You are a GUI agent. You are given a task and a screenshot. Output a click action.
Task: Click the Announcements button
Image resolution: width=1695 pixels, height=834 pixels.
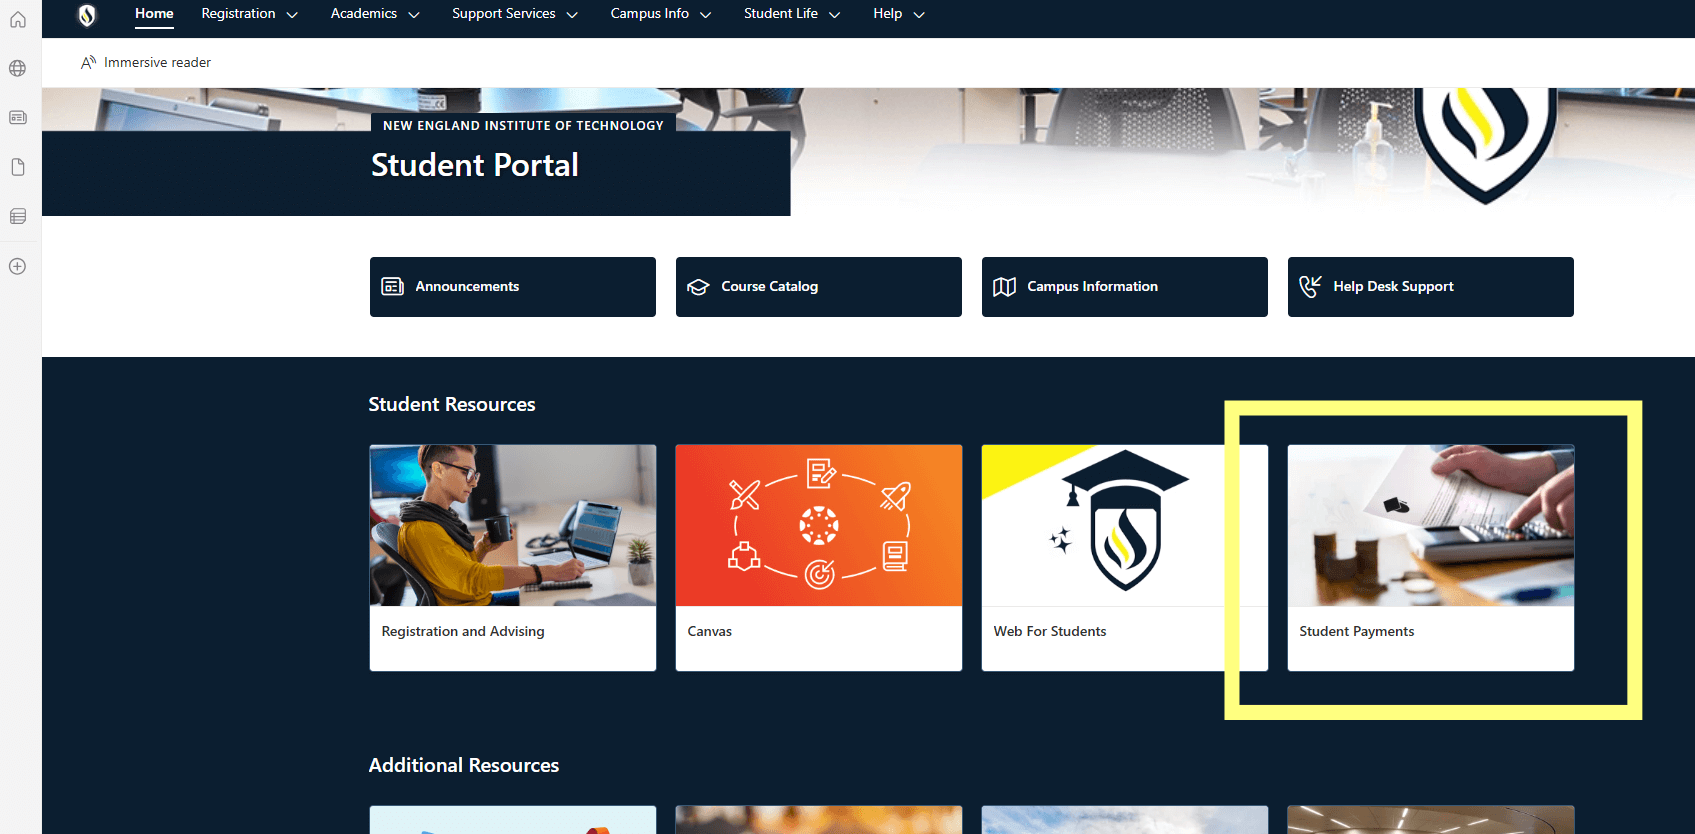512,287
